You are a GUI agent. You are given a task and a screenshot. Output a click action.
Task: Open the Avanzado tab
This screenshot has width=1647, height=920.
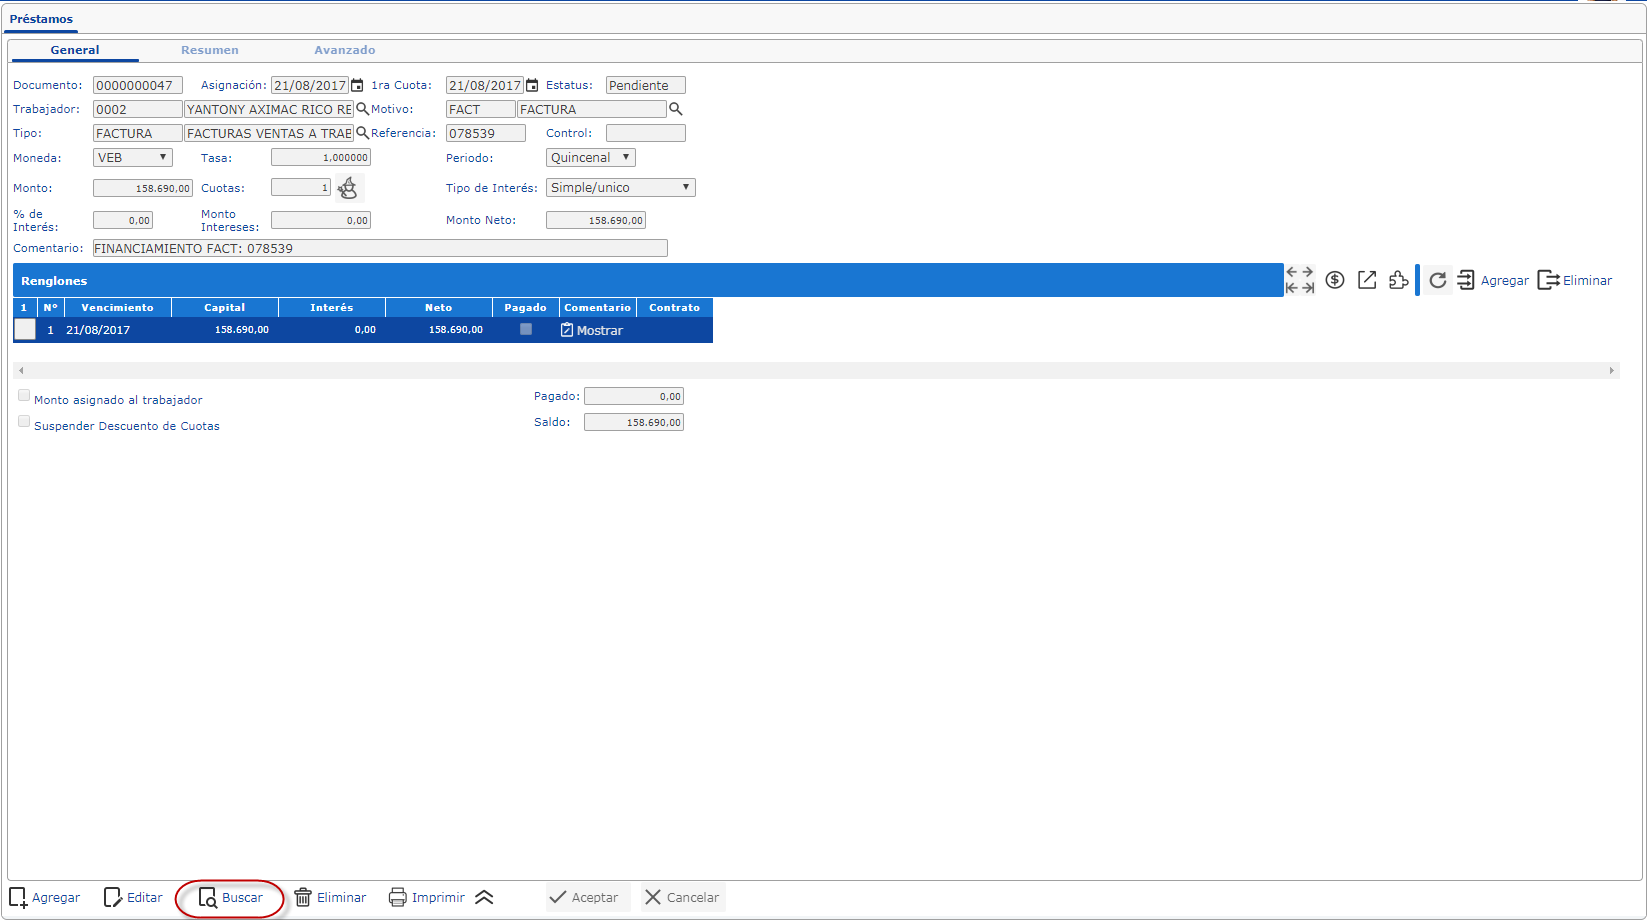(x=345, y=50)
